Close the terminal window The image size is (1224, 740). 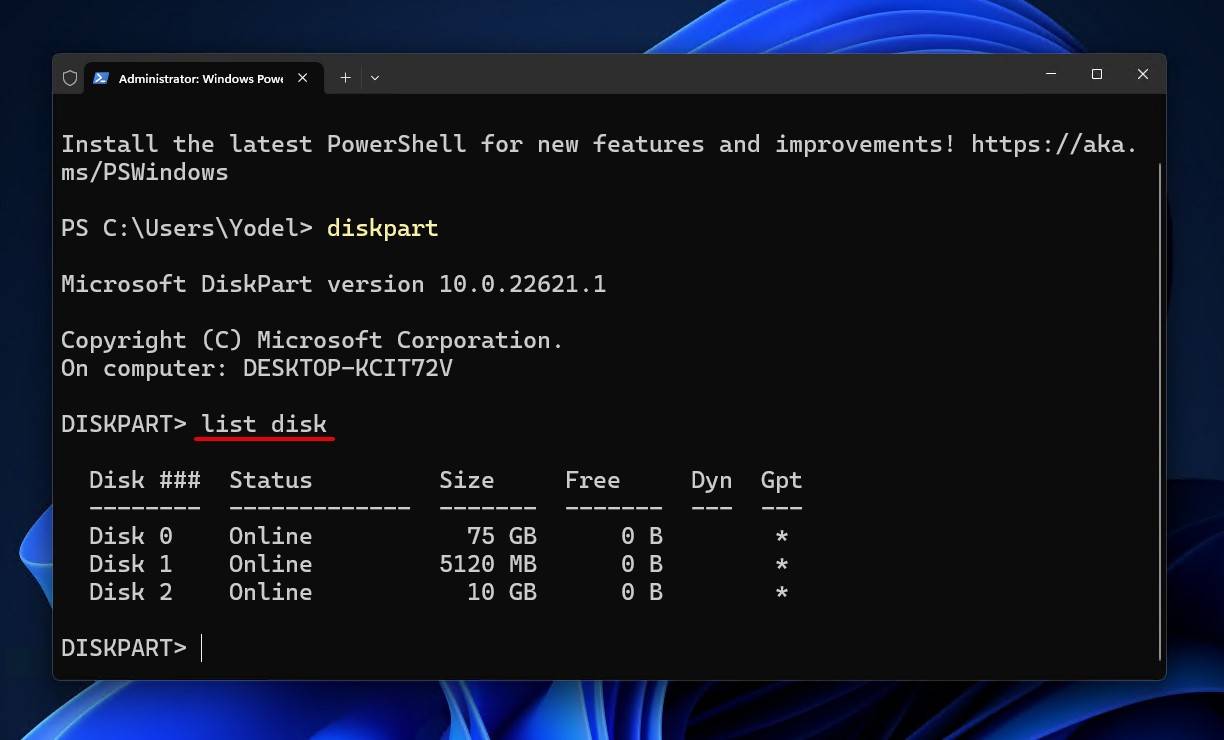point(1143,74)
